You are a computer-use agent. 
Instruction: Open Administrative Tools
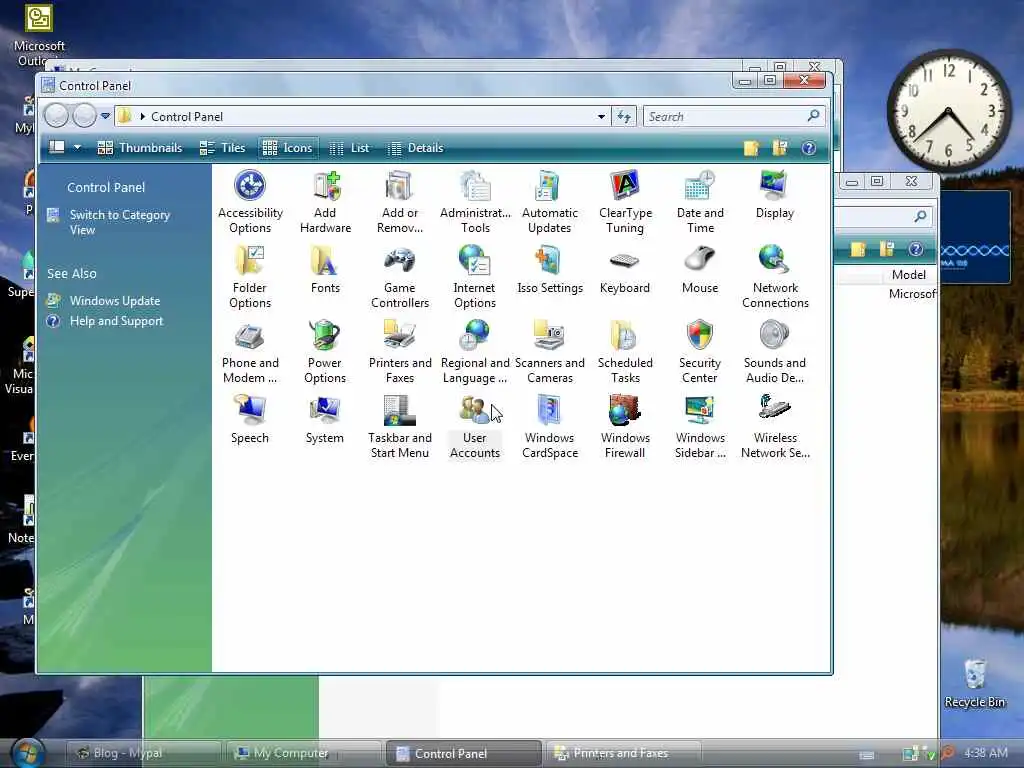(x=475, y=201)
